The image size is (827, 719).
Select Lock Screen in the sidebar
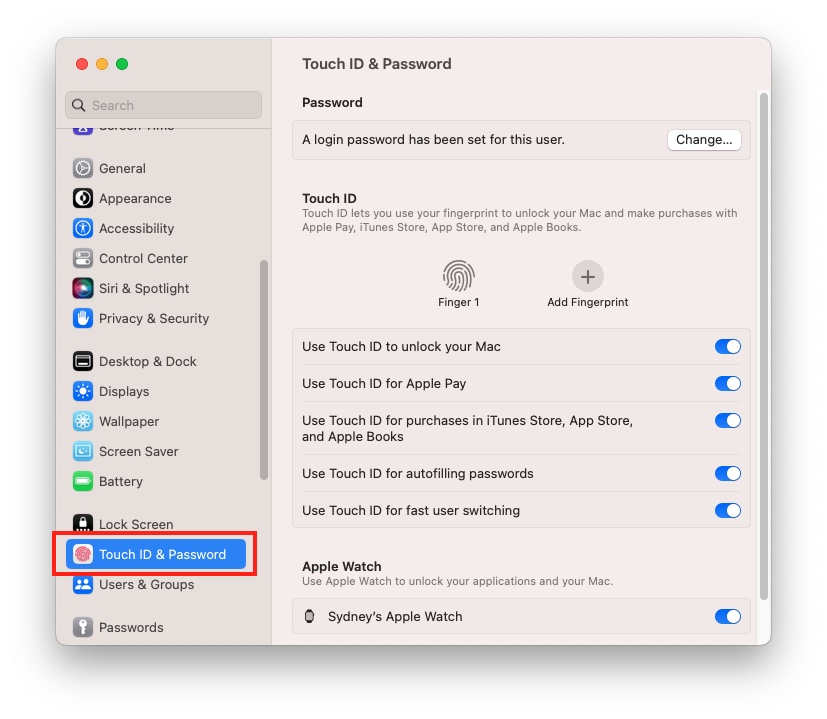click(x=83, y=524)
